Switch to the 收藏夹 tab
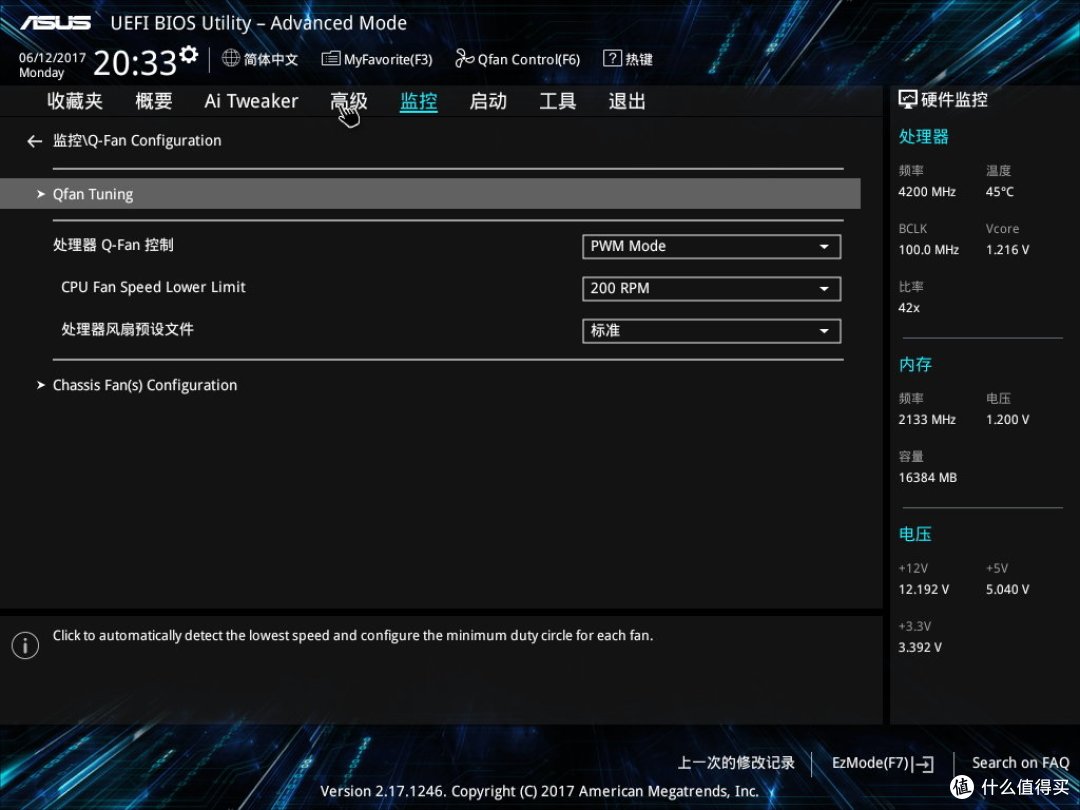This screenshot has height=810, width=1080. tap(74, 101)
